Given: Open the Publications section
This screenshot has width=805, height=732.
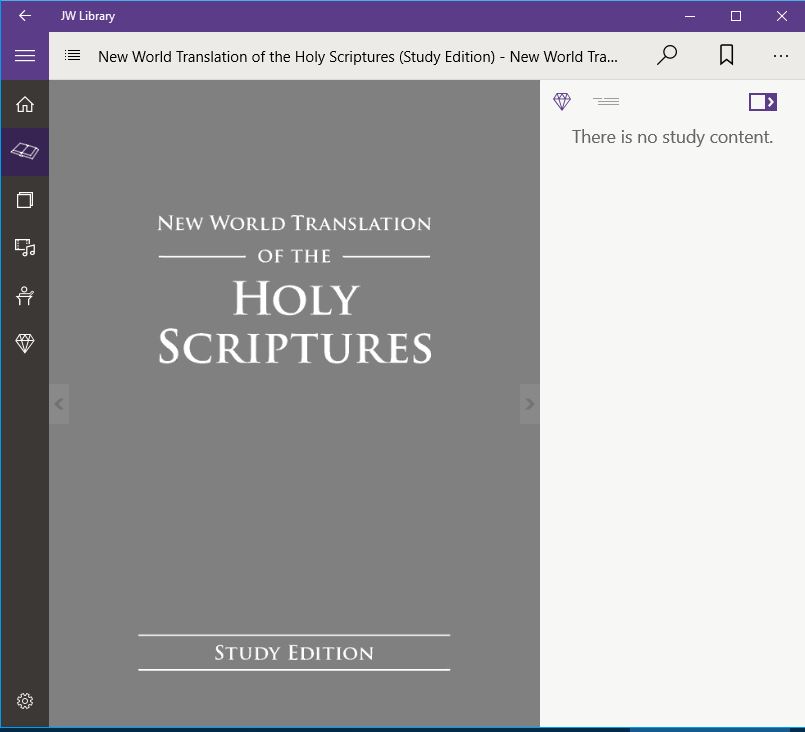Looking at the screenshot, I should point(24,199).
